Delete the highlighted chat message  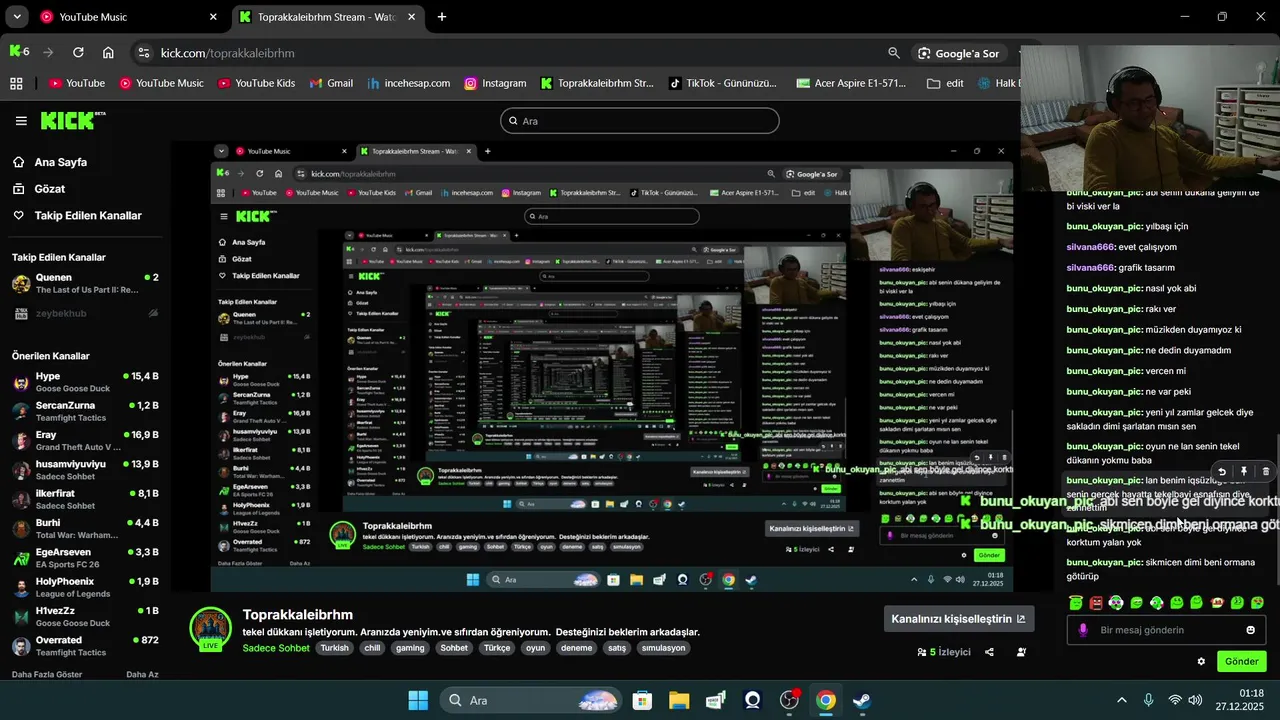1266,471
